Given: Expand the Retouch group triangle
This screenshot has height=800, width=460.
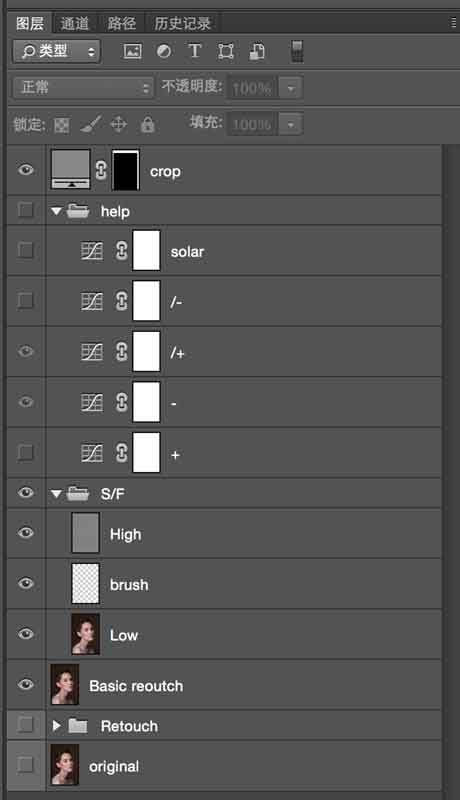Looking at the screenshot, I should pyautogui.click(x=56, y=725).
